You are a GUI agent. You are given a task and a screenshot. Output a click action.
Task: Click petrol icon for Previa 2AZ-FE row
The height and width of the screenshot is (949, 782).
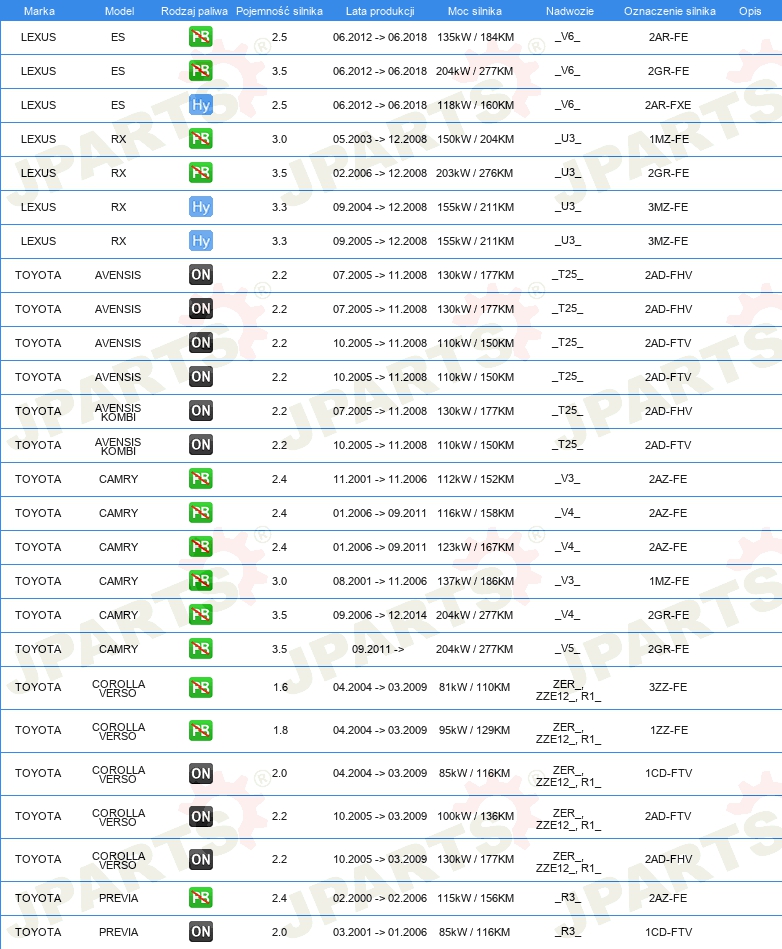pyautogui.click(x=200, y=898)
